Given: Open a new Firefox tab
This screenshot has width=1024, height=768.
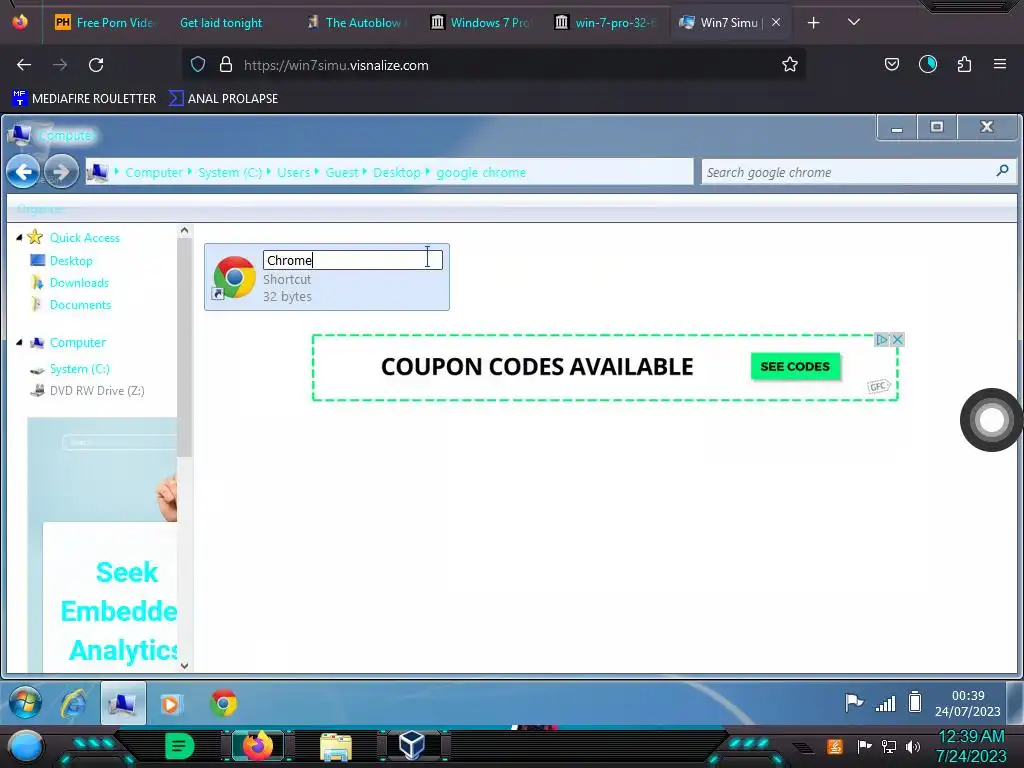Looking at the screenshot, I should (813, 23).
